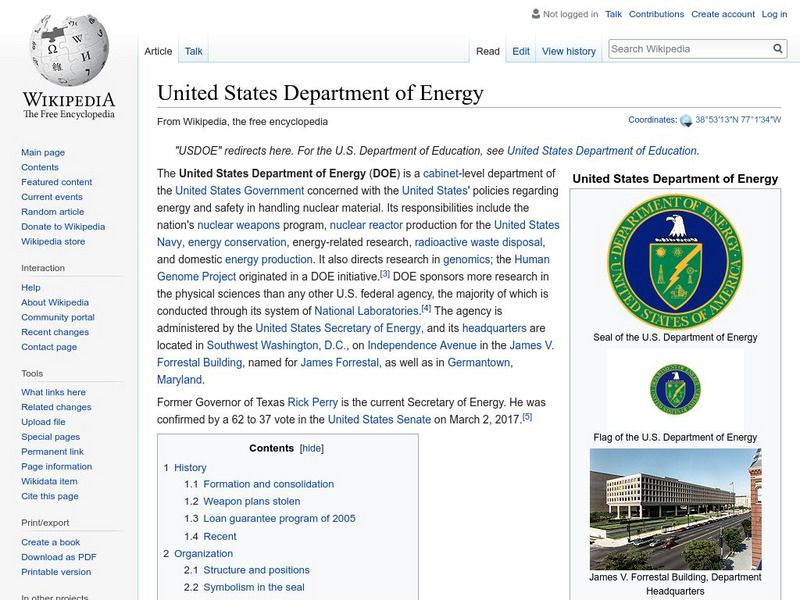Open the Wikidata item link

click(x=49, y=481)
